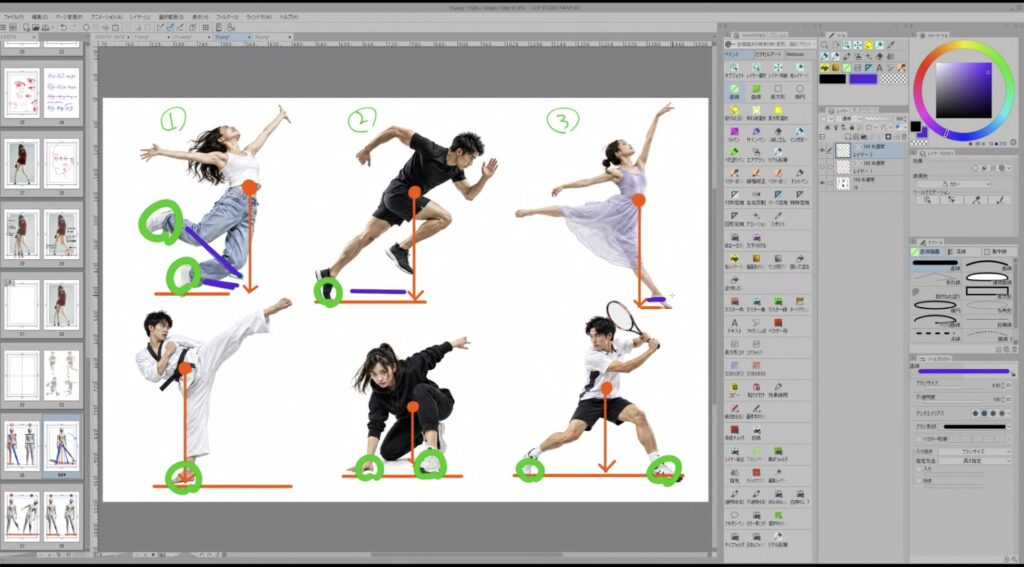
Task: Open the layer blending mode (通常) dropdown
Action: point(849,119)
